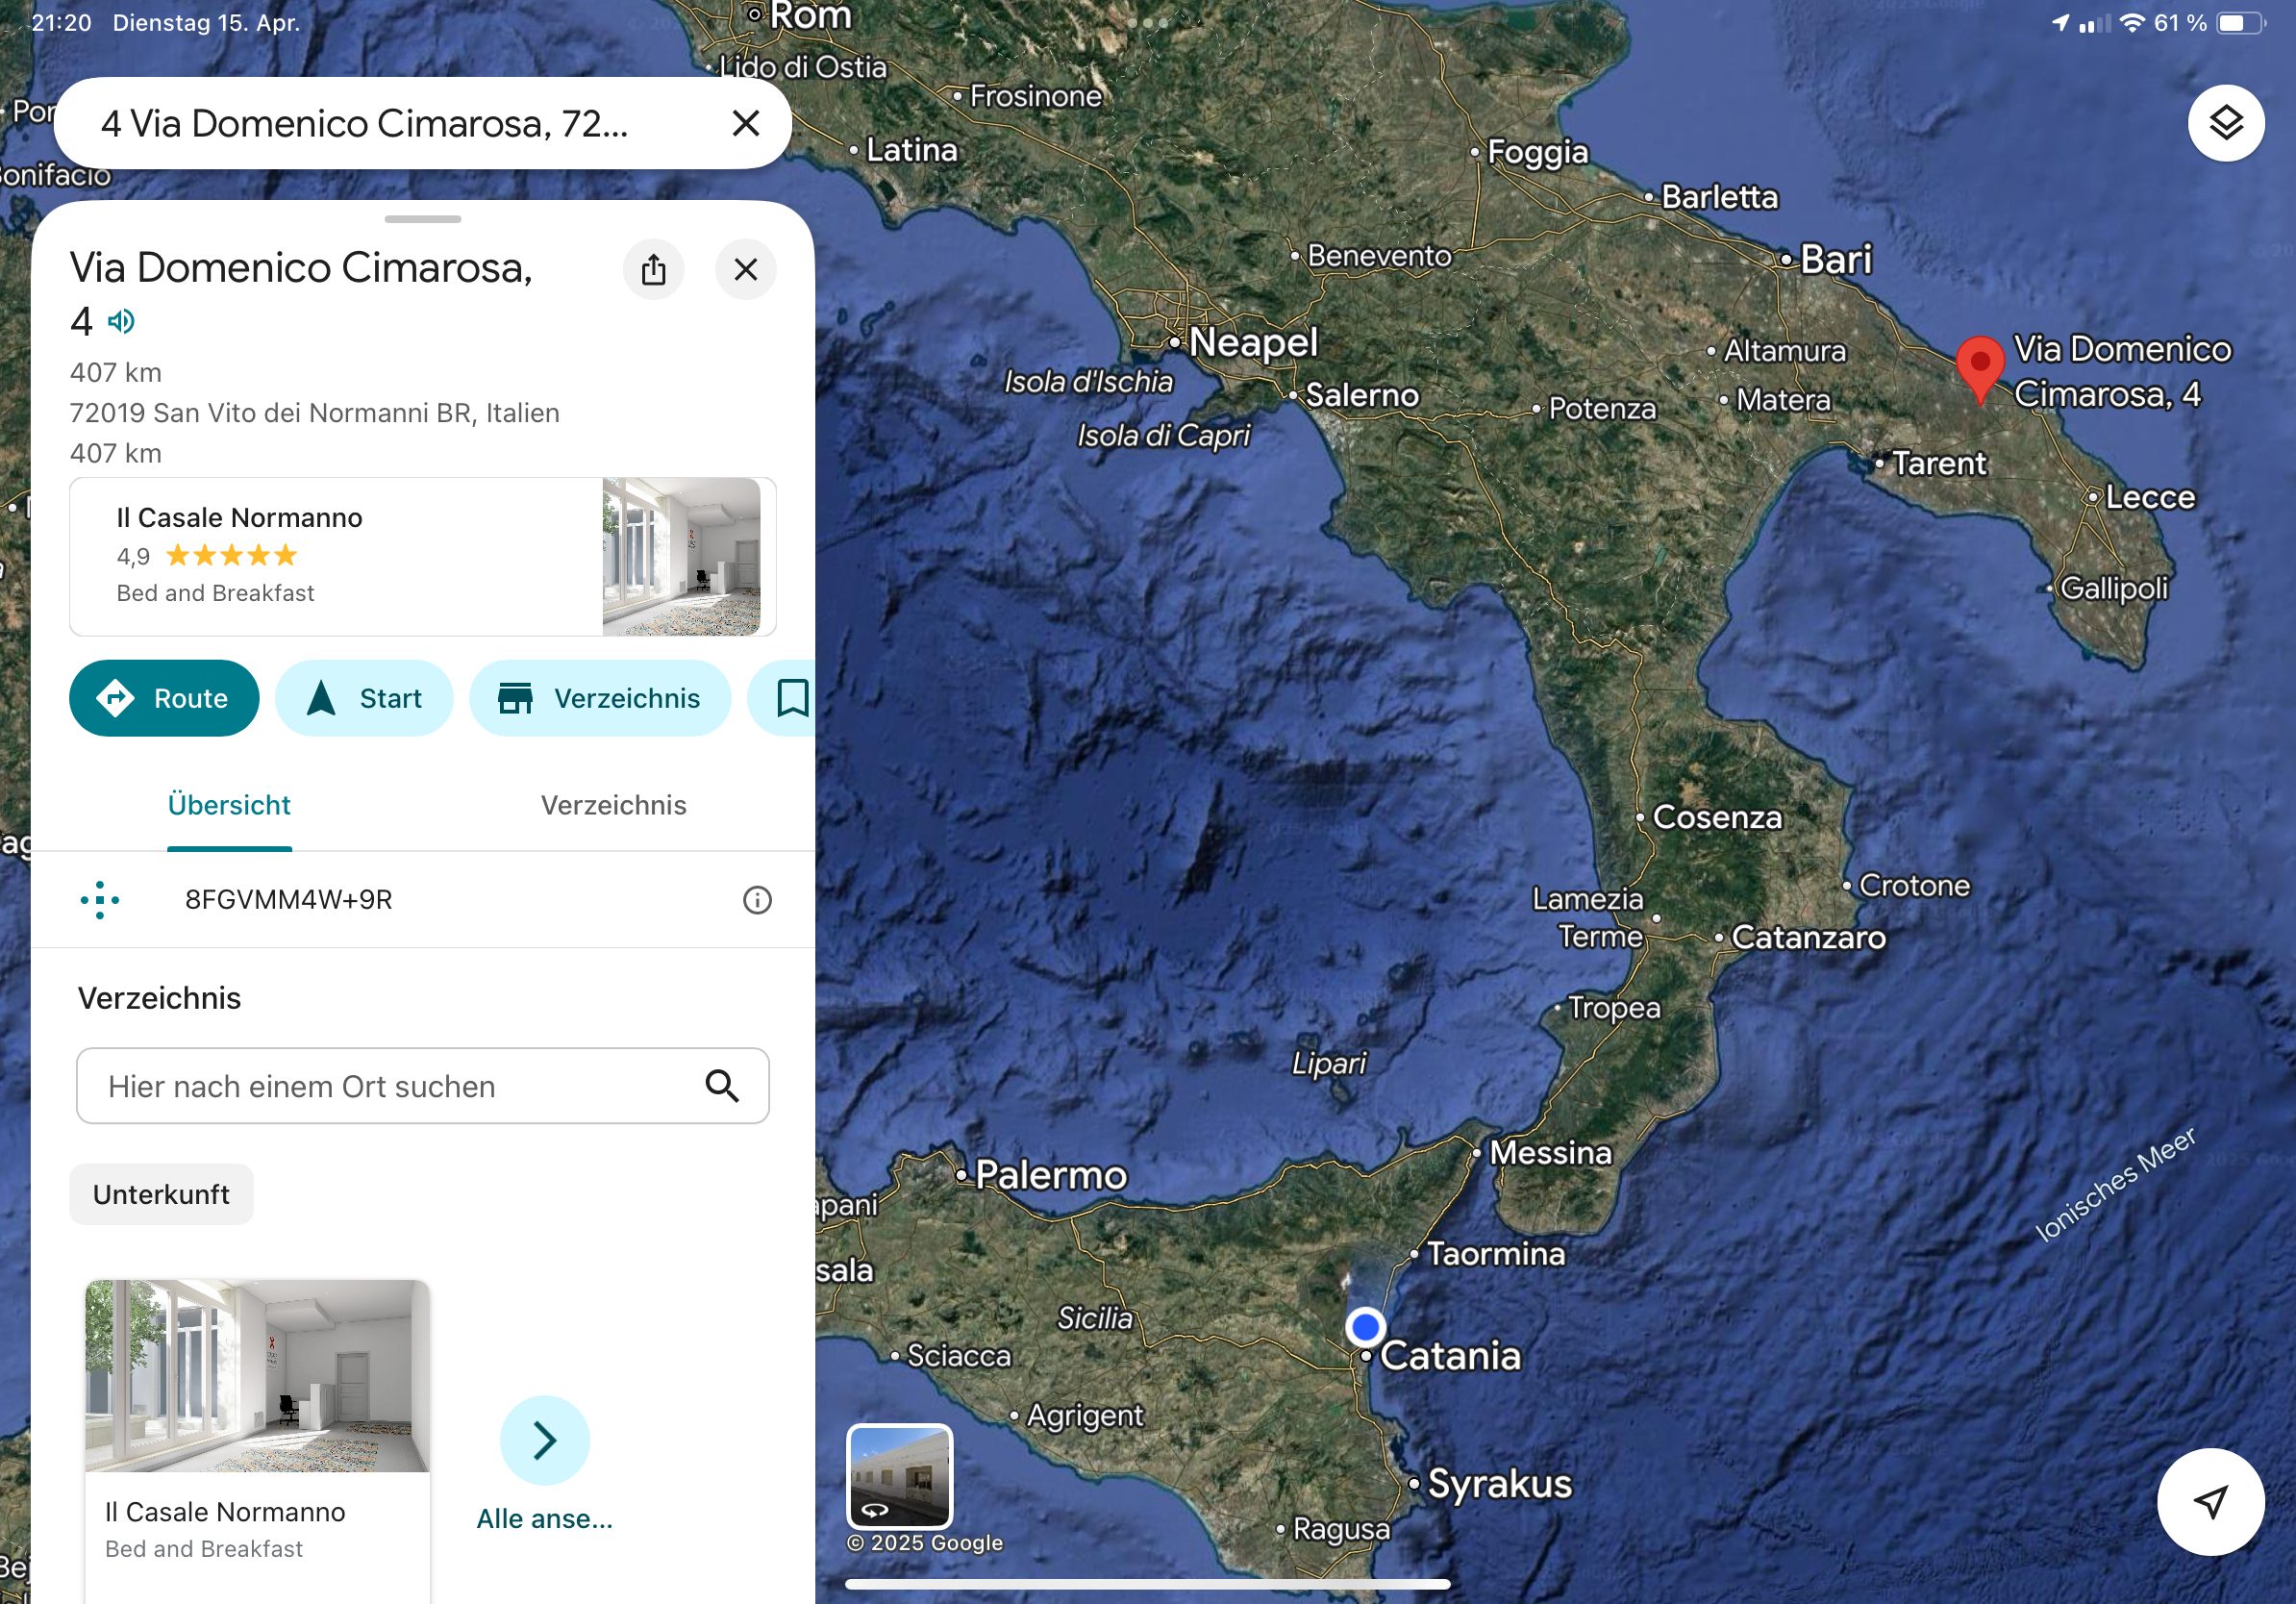The width and height of the screenshot is (2296, 1604).
Task: Tap the Isola di Capri label
Action: [1163, 435]
